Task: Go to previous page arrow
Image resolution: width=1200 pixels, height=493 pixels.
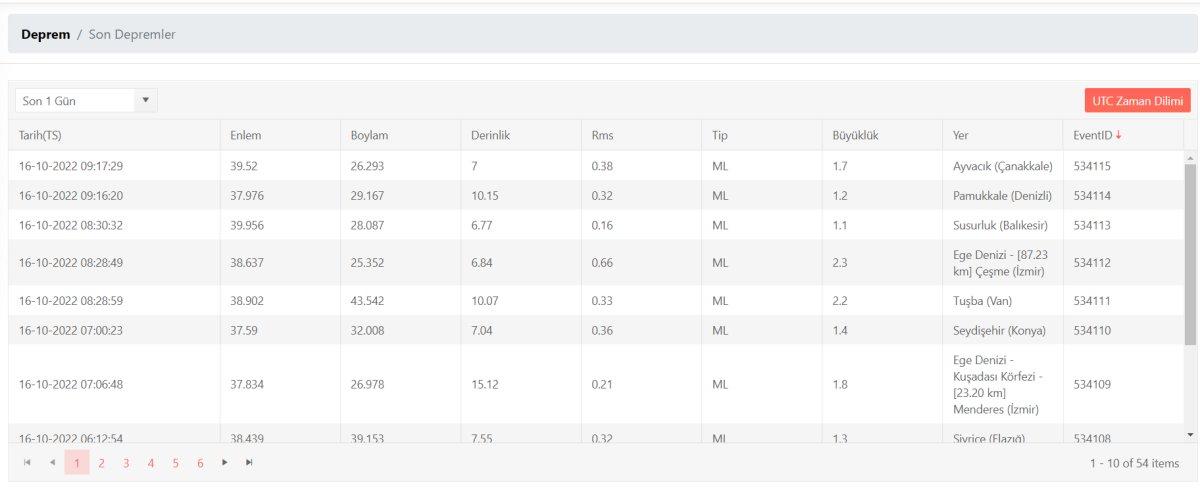Action: pyautogui.click(x=52, y=462)
